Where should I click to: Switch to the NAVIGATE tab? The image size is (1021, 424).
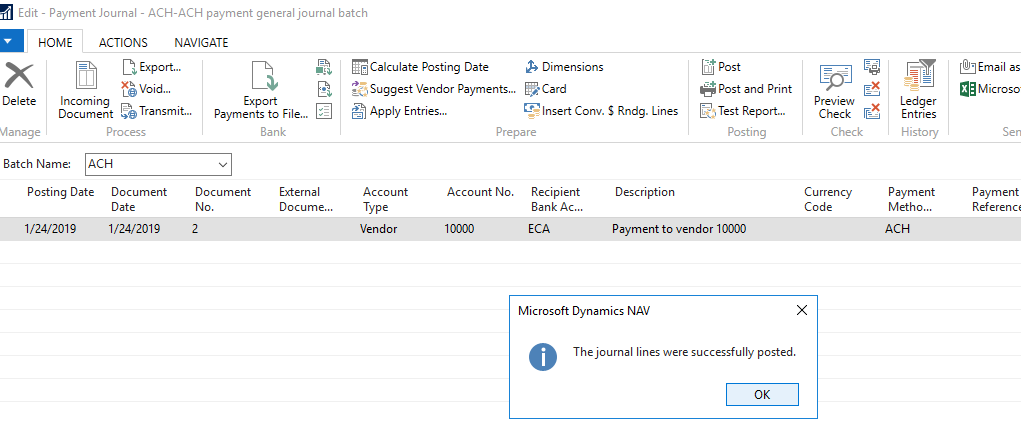coord(201,43)
